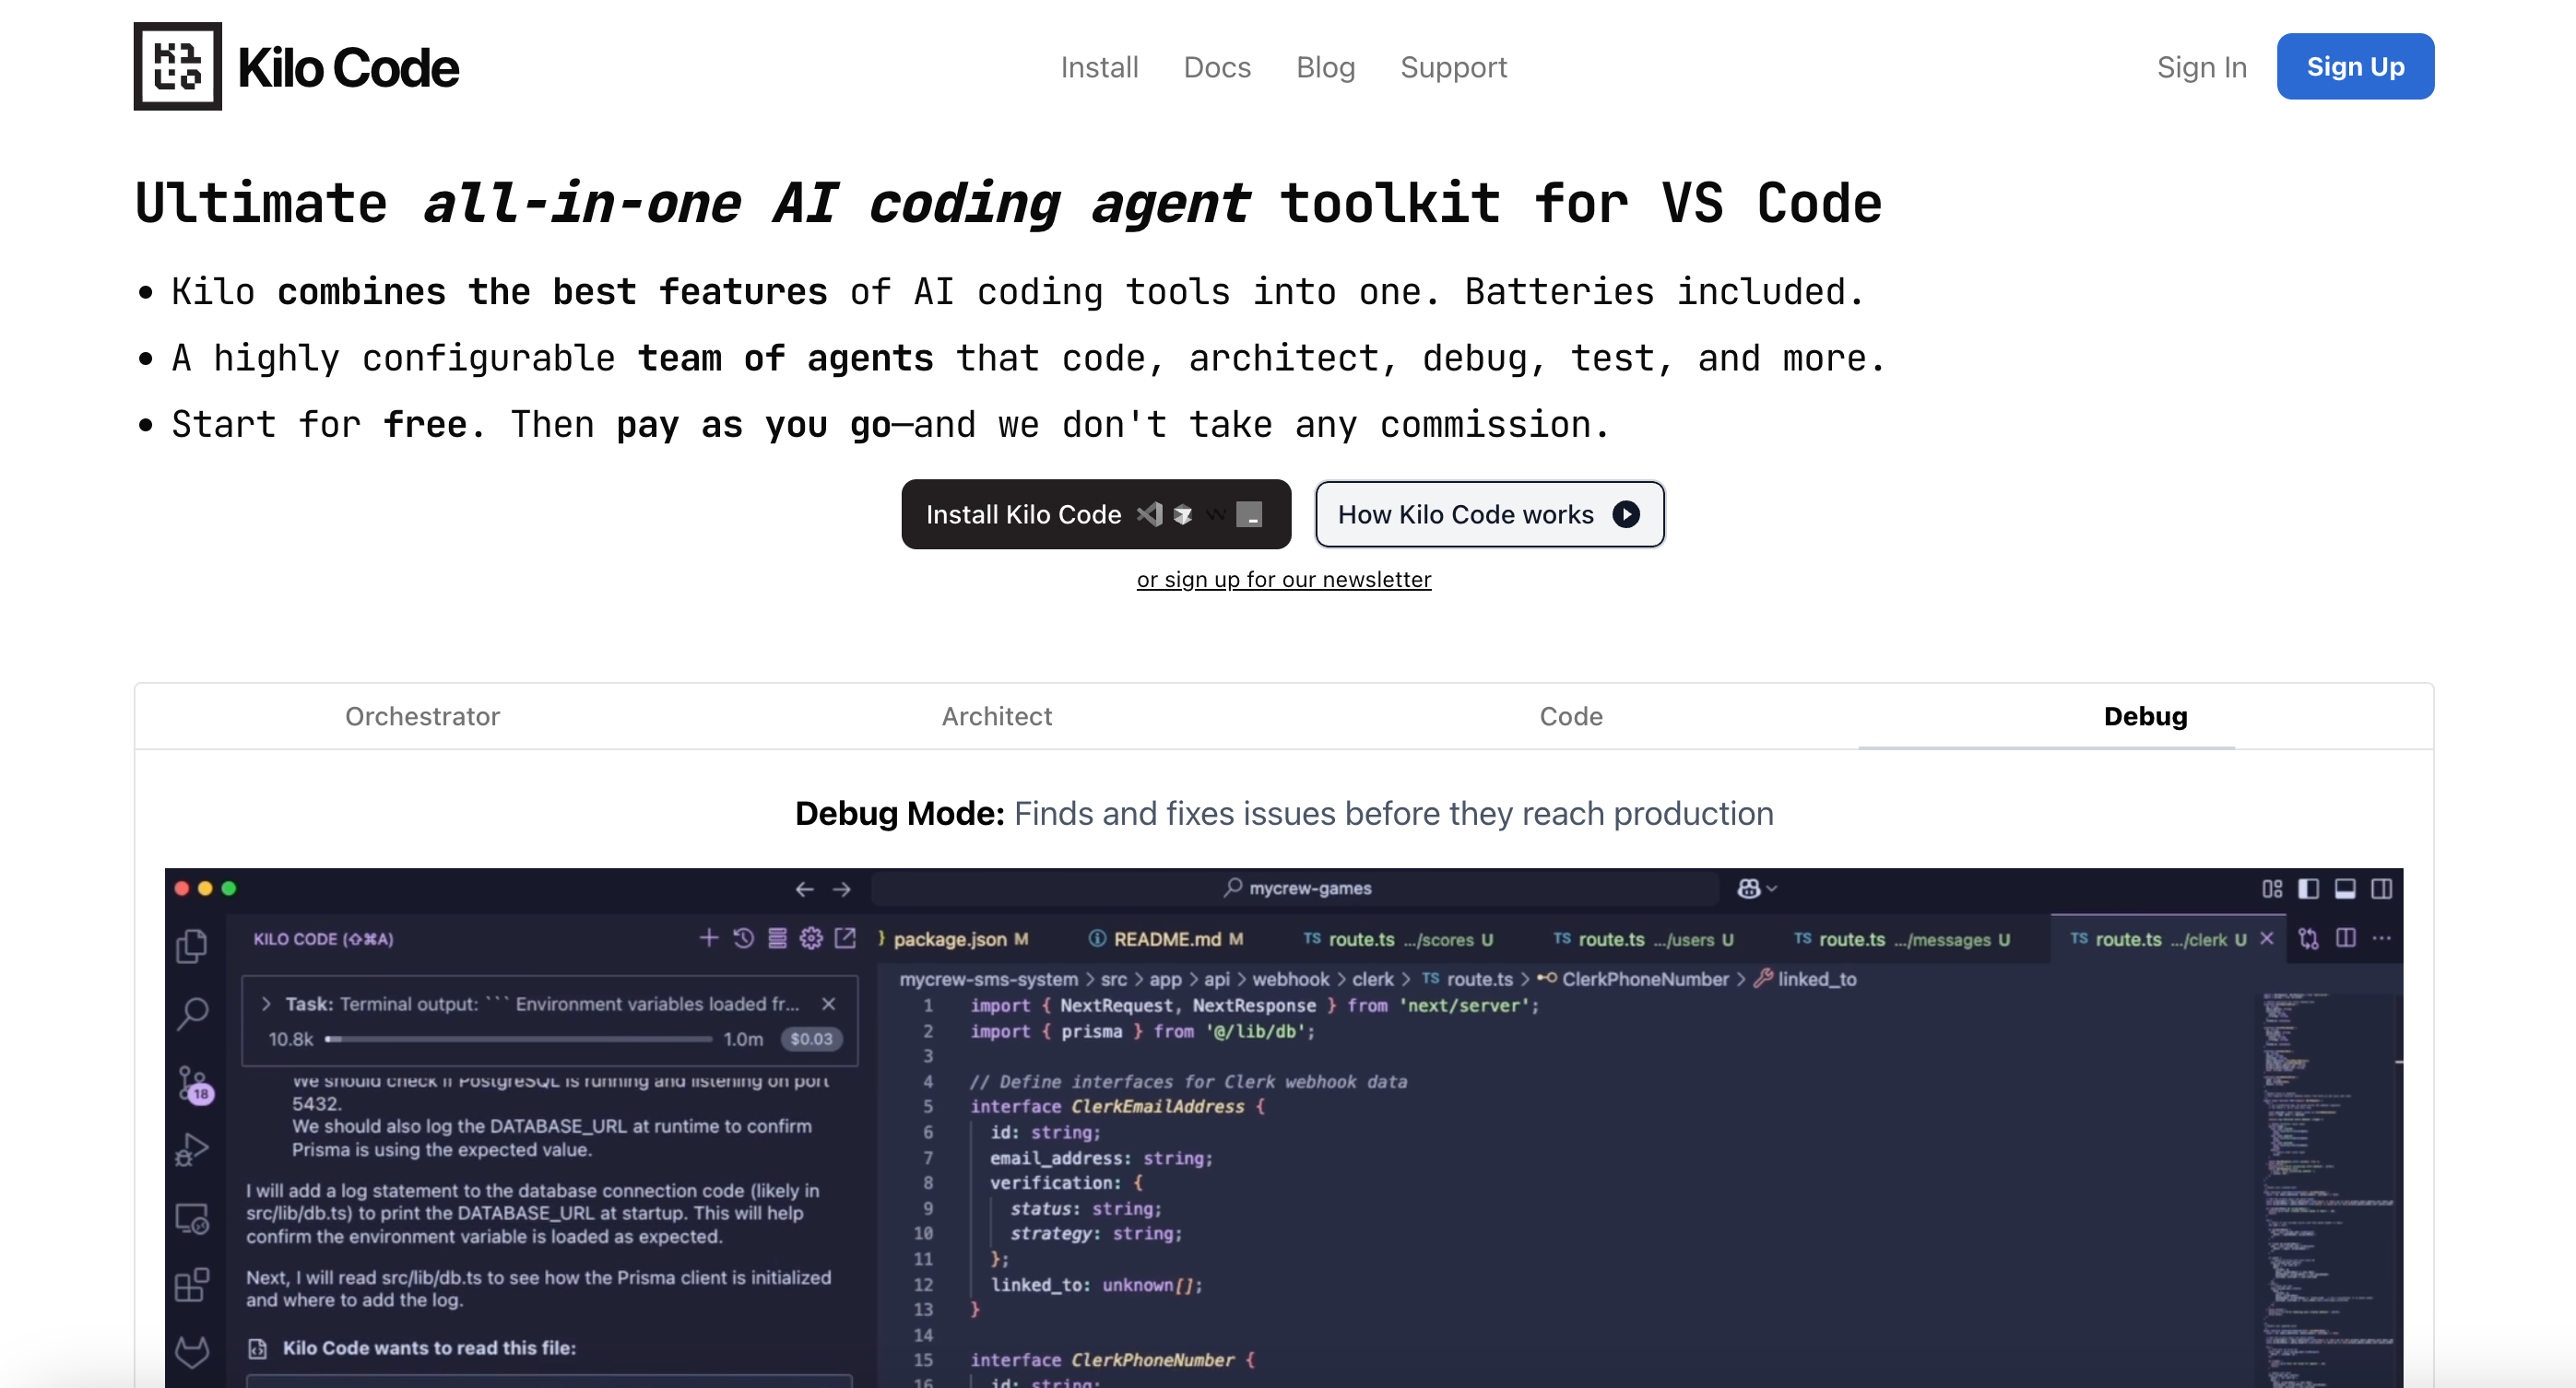The image size is (2576, 1388).
Task: Open Run and Debug in the activity bar
Action: tap(192, 1150)
